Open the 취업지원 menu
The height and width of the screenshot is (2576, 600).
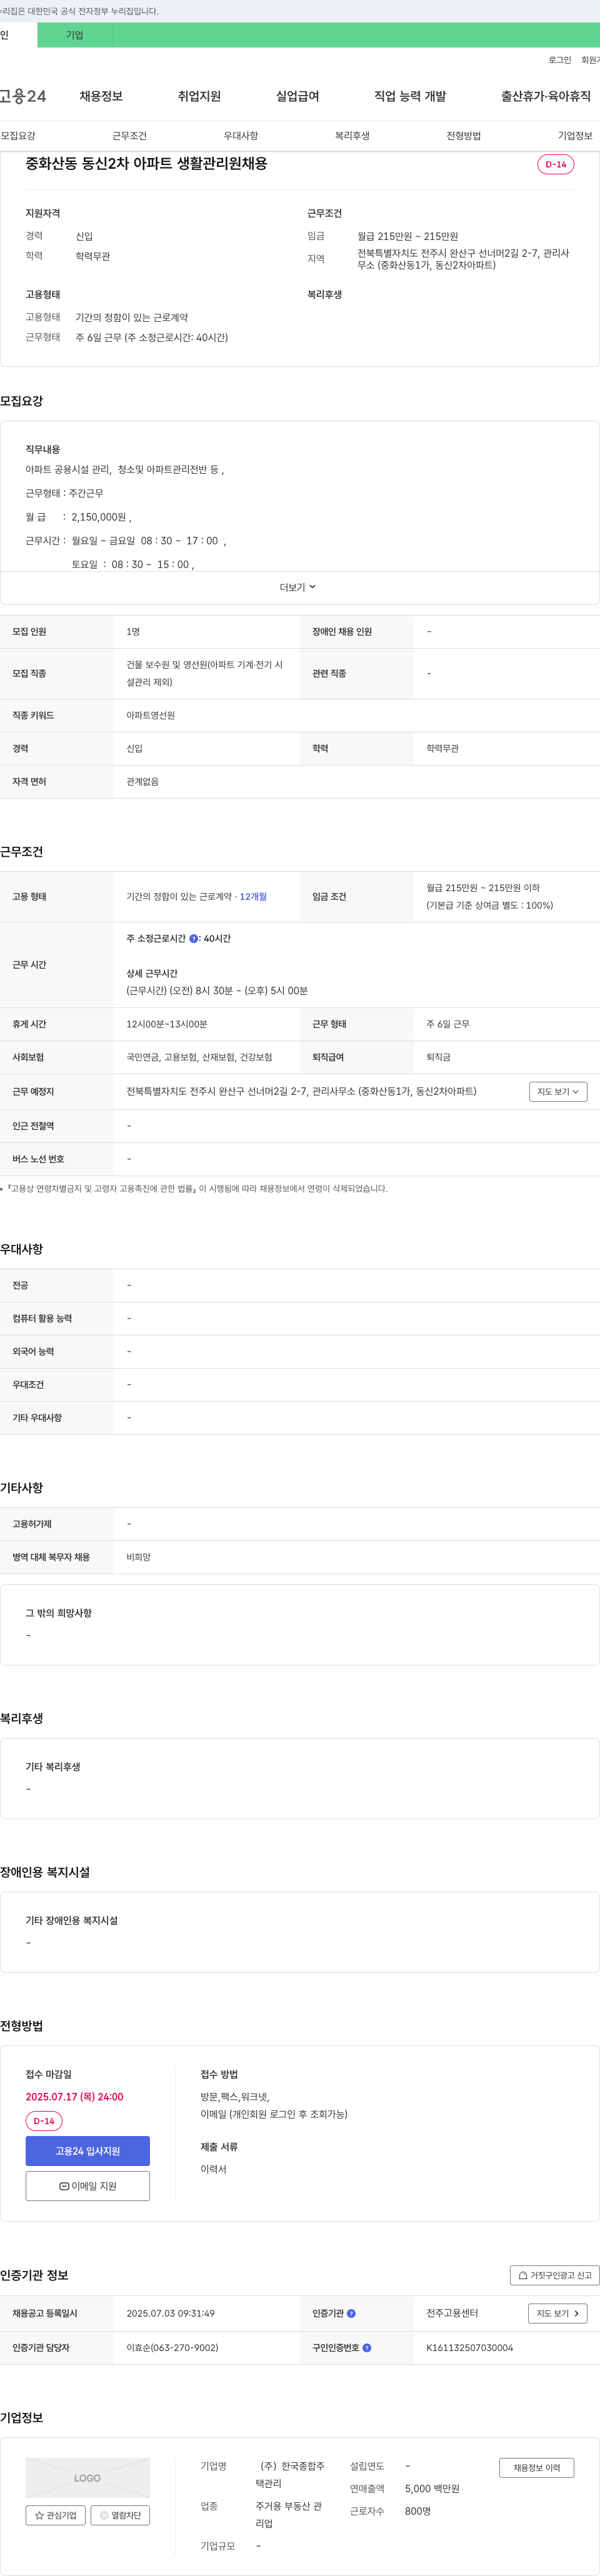pos(199,96)
